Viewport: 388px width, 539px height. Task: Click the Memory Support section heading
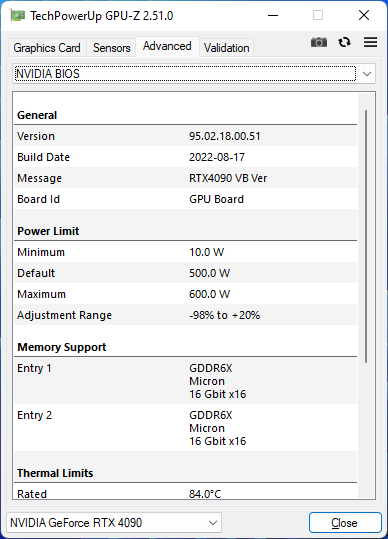[62, 347]
